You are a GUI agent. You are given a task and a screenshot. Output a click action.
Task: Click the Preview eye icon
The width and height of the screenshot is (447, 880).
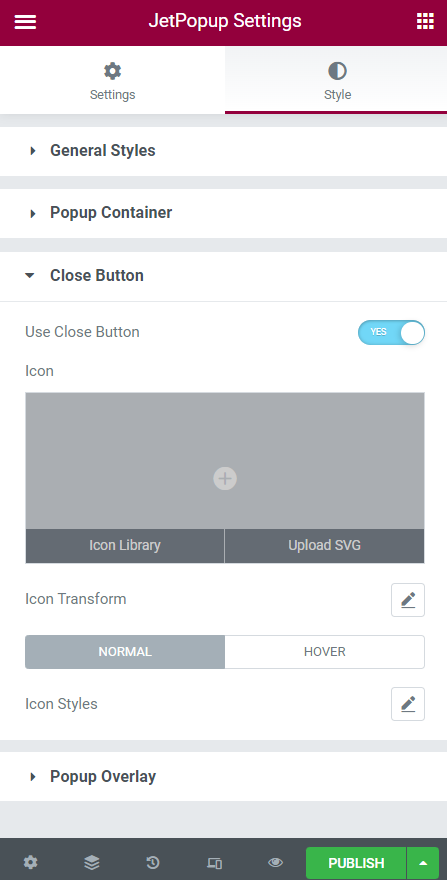pos(276,863)
